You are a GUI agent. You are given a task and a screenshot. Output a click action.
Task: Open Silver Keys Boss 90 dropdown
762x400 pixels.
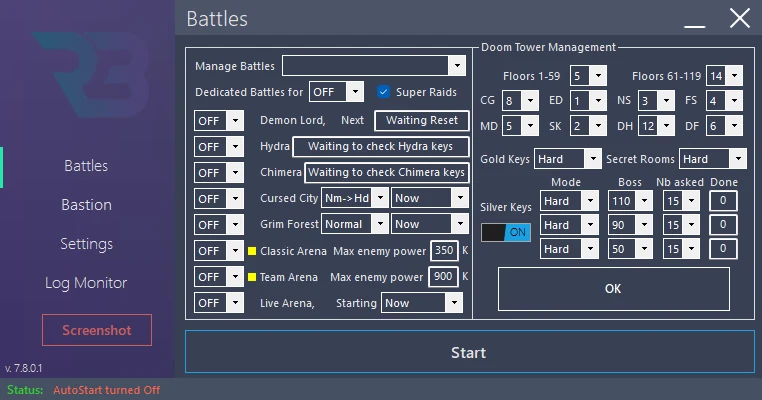(630, 225)
